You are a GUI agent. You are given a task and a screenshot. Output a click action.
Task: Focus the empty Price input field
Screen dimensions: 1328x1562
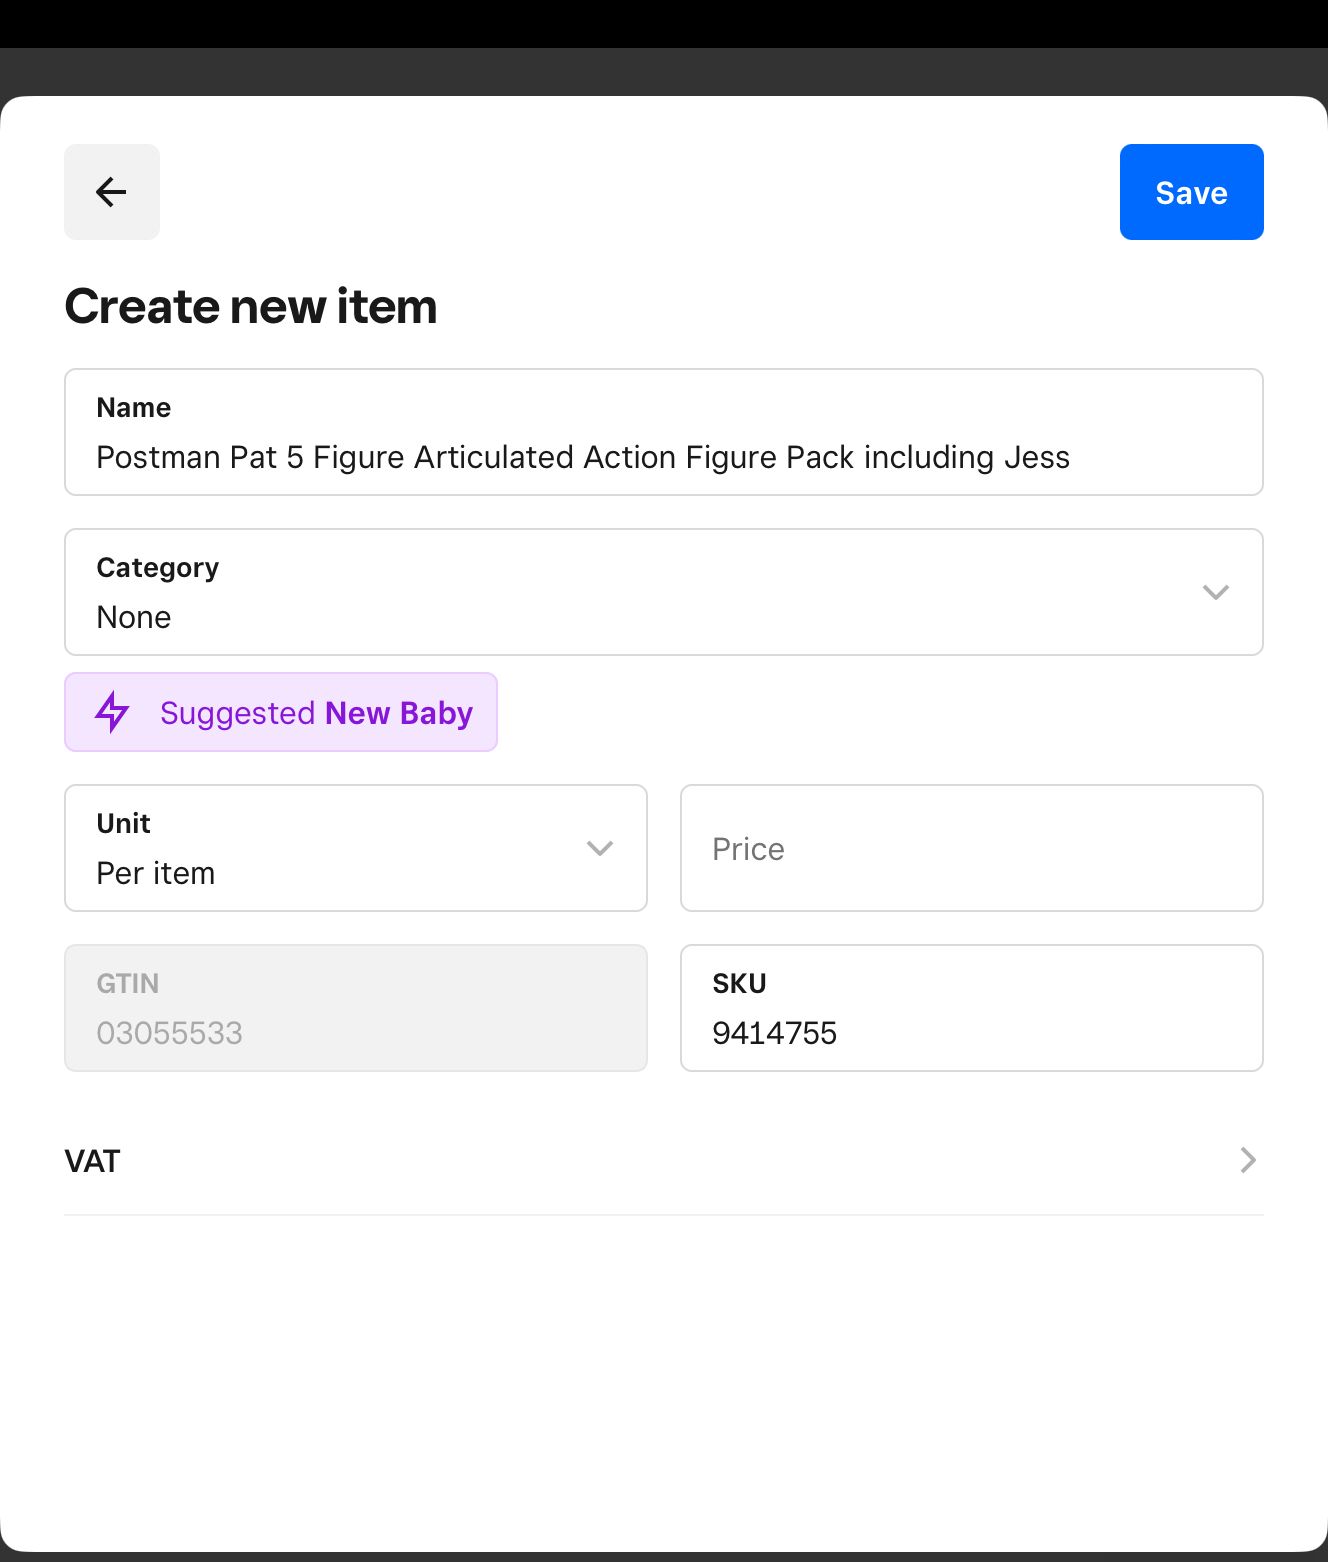click(970, 848)
